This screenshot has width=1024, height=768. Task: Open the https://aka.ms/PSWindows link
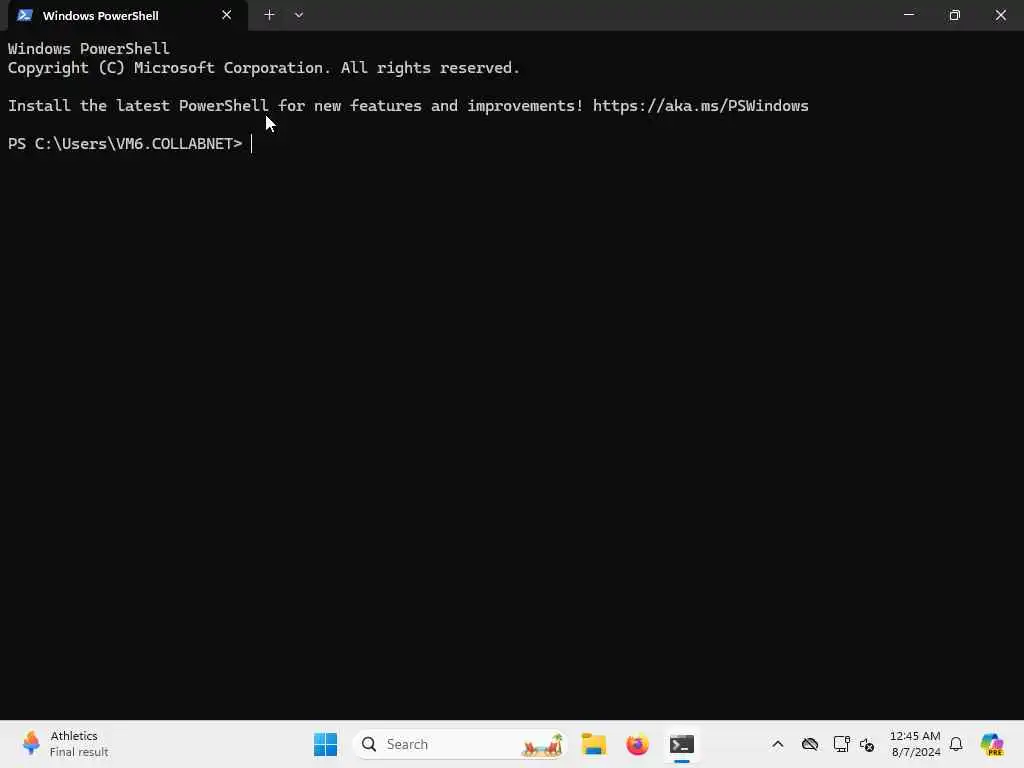tap(701, 106)
